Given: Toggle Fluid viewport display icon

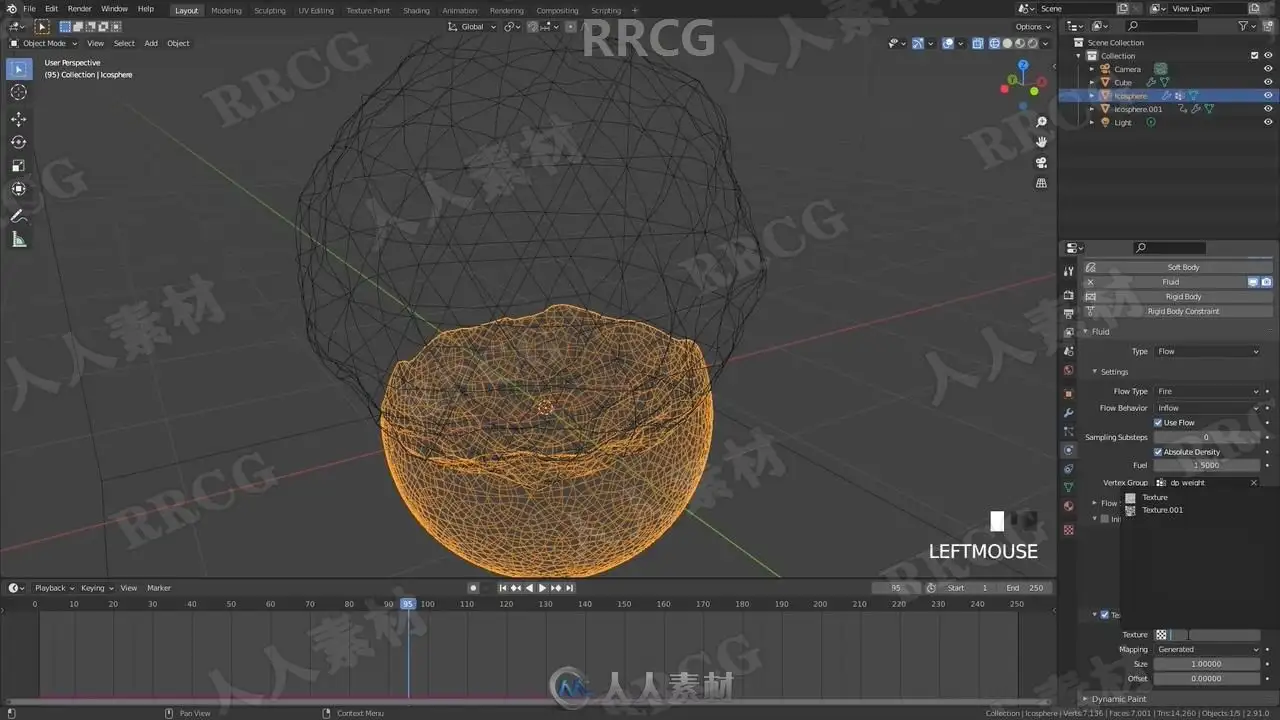Looking at the screenshot, I should 1253,282.
